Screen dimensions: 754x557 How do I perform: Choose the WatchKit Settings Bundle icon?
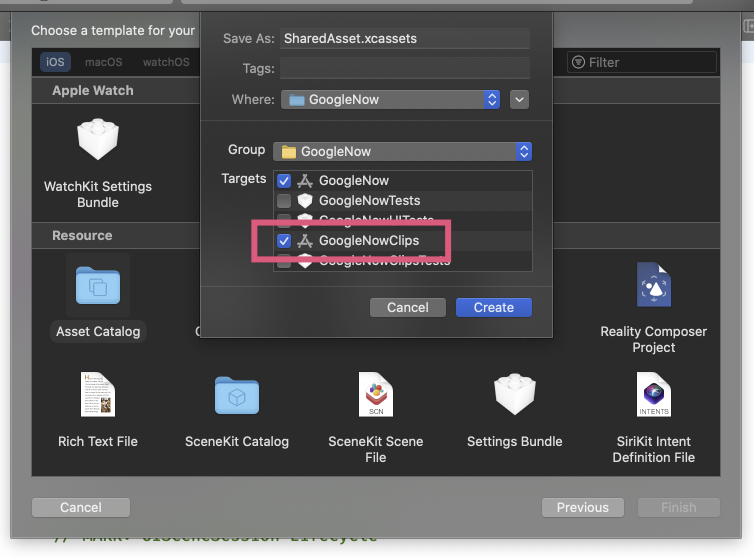98,140
